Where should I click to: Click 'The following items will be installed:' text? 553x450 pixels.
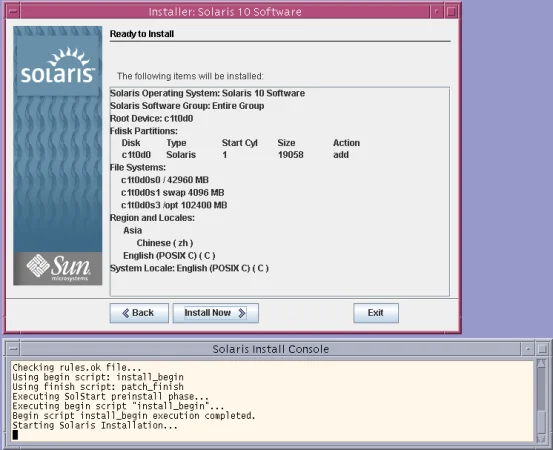pos(190,76)
